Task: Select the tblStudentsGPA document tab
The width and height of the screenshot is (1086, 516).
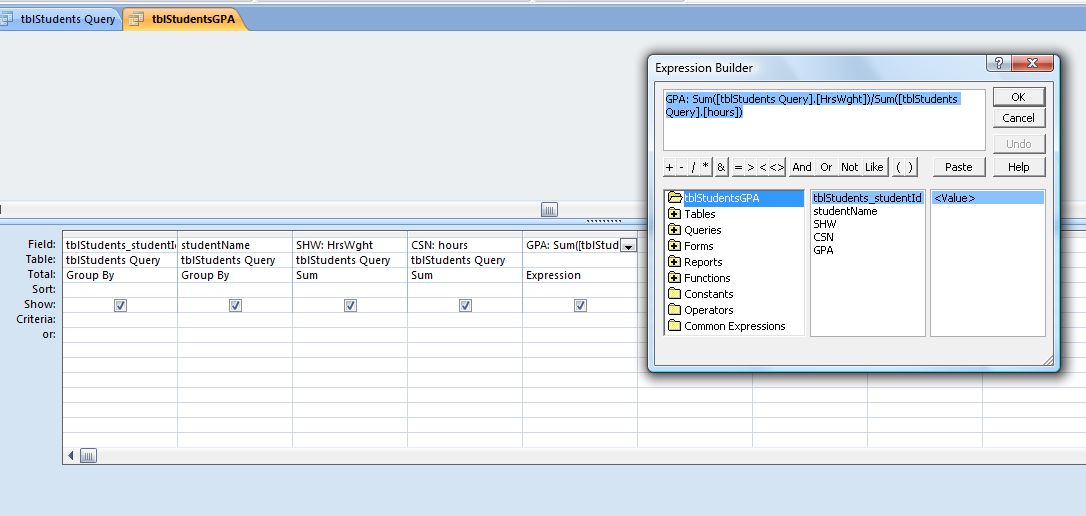Action: tap(185, 19)
